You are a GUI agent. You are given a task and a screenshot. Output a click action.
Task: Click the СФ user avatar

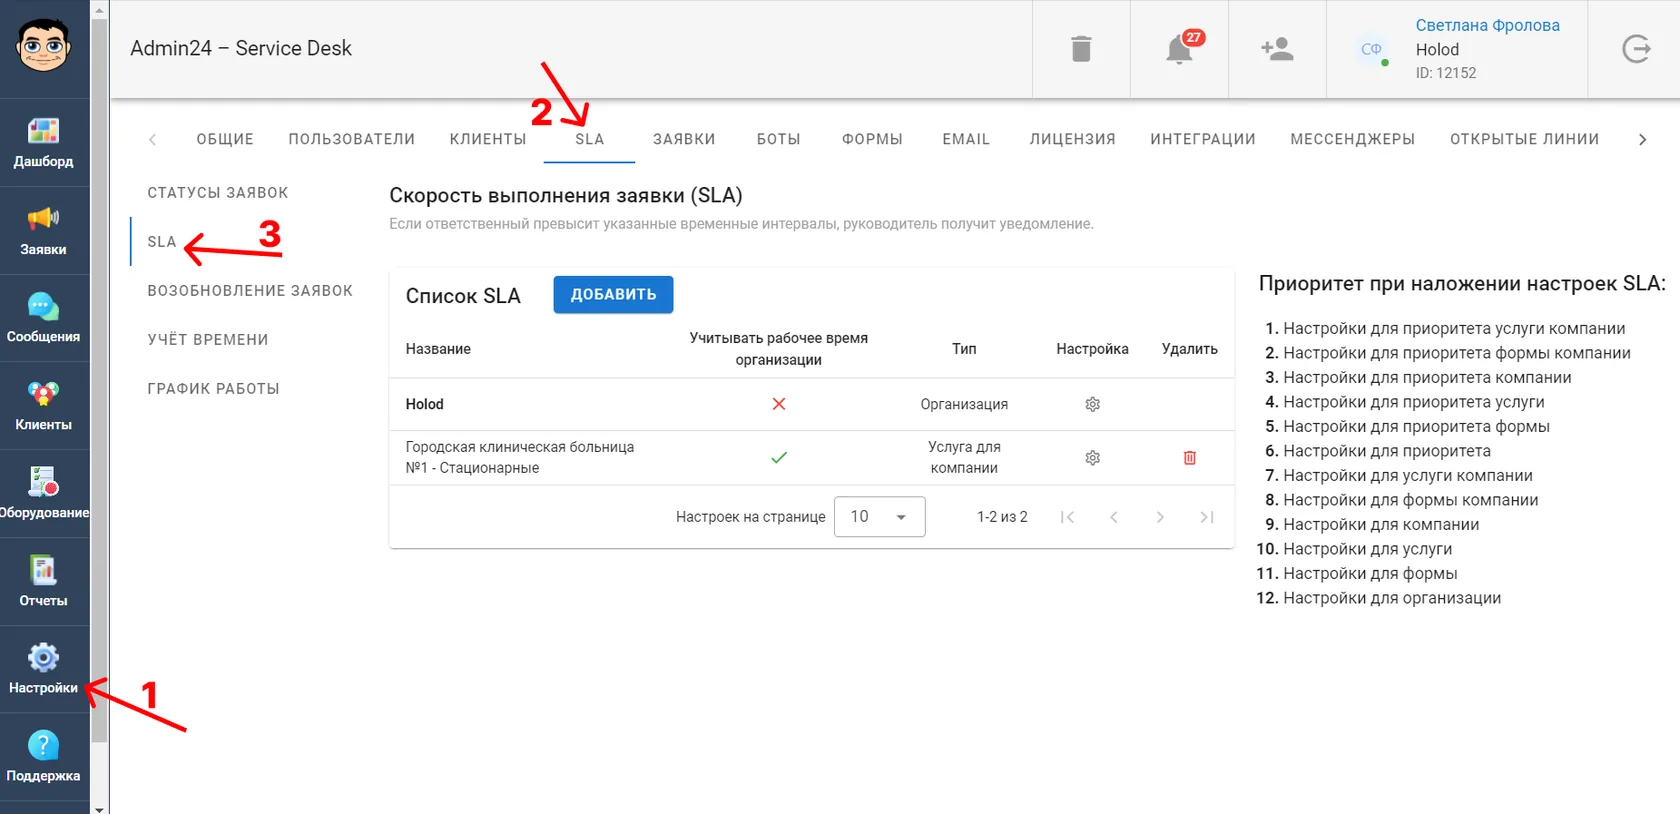(x=1371, y=49)
